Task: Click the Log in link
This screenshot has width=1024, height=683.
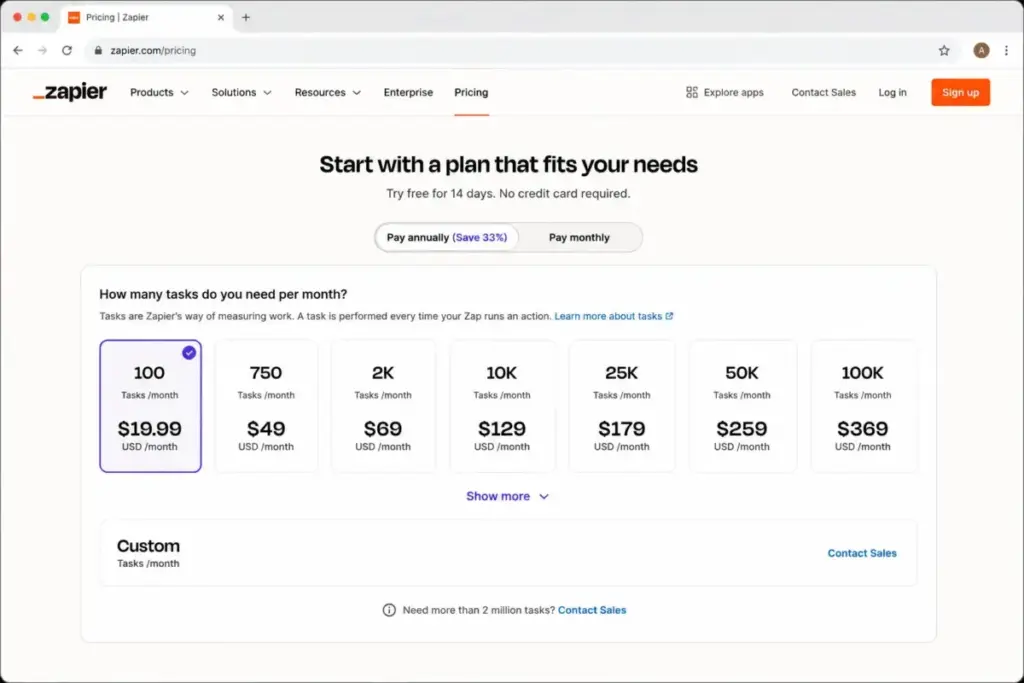Action: click(892, 92)
